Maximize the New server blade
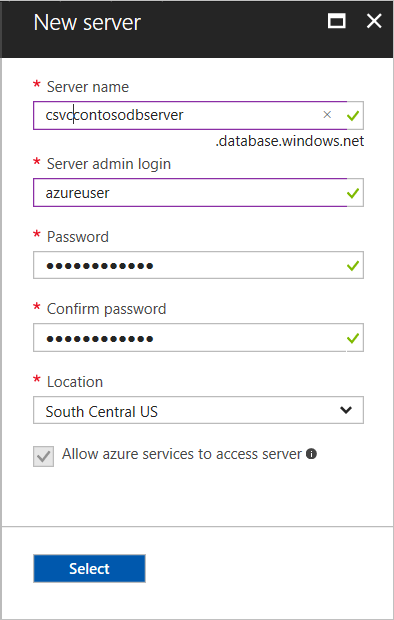 [337, 21]
